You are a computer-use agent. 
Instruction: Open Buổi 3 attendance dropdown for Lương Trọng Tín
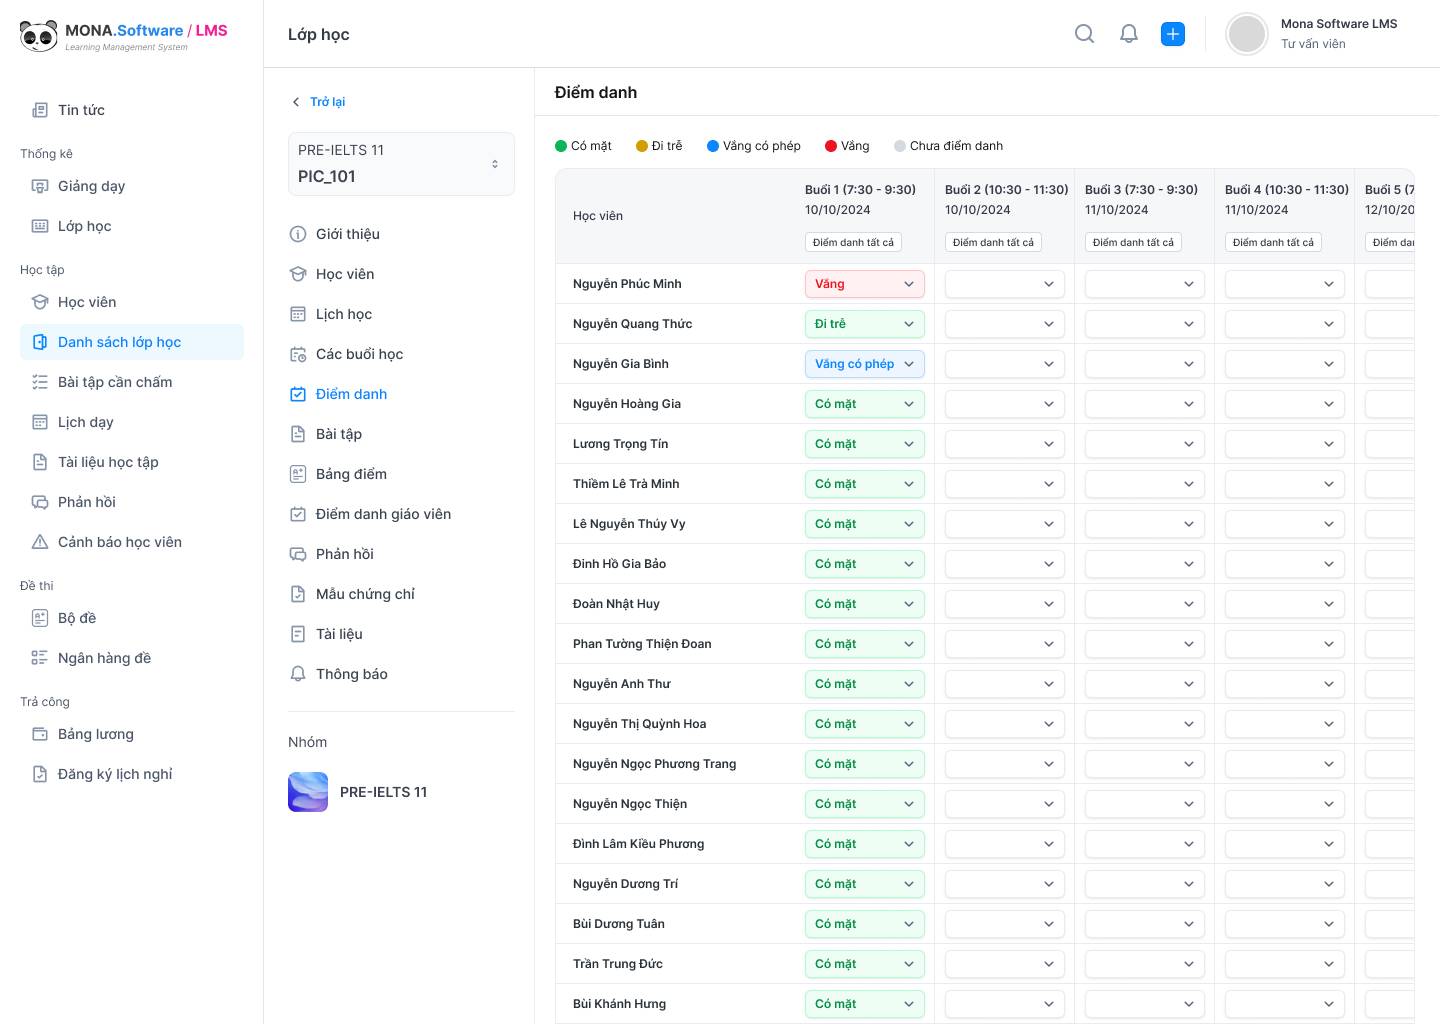coord(1145,444)
